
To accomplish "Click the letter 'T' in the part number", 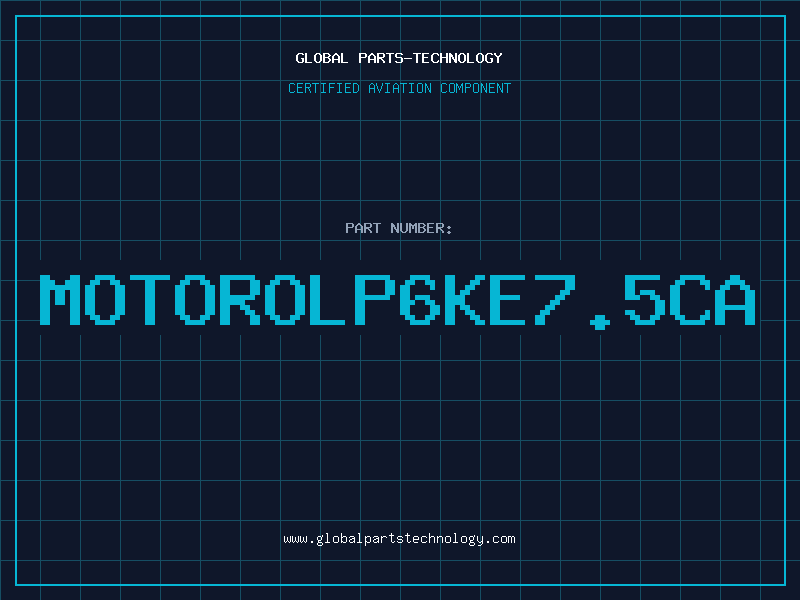I will coord(149,300).
